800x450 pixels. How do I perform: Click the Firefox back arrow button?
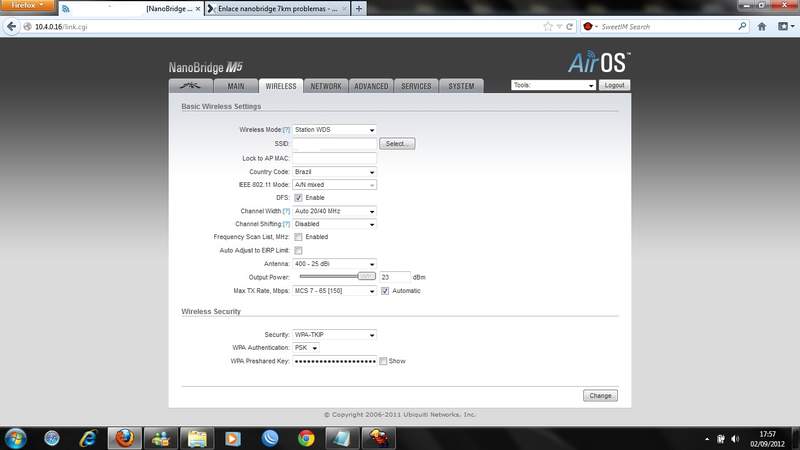pos(11,27)
